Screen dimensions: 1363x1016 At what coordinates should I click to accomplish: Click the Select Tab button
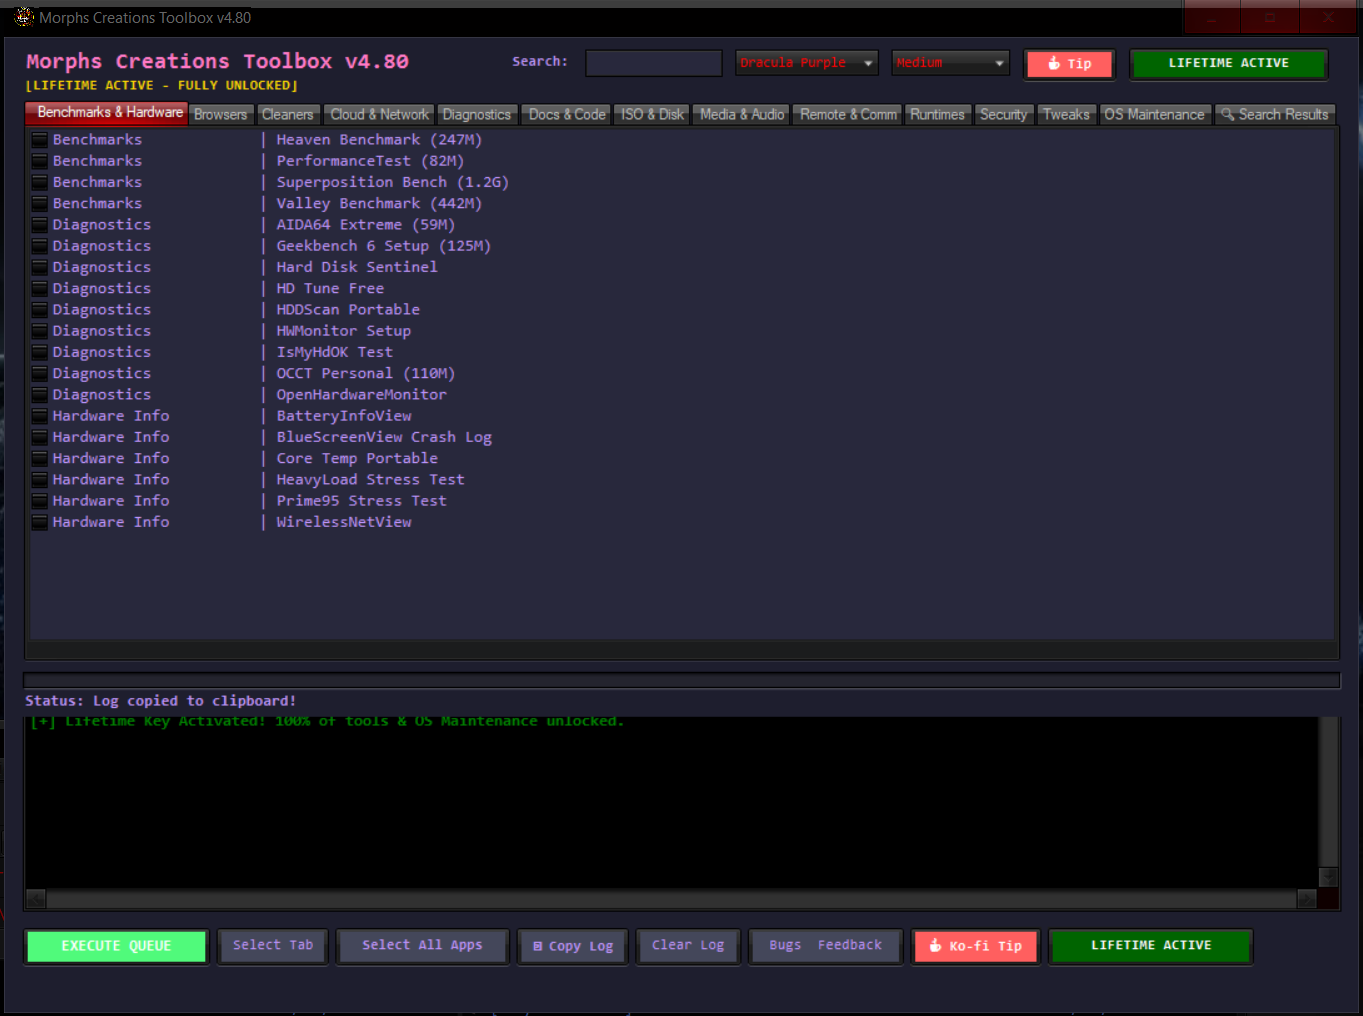[x=273, y=945]
